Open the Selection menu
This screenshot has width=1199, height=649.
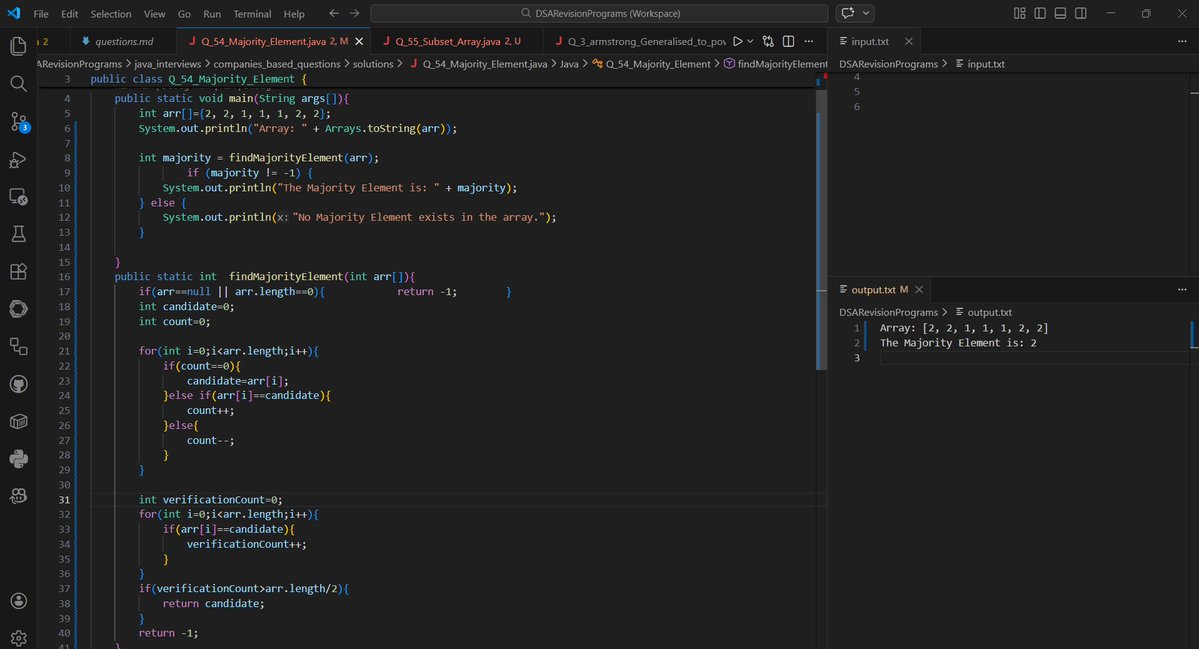click(111, 14)
